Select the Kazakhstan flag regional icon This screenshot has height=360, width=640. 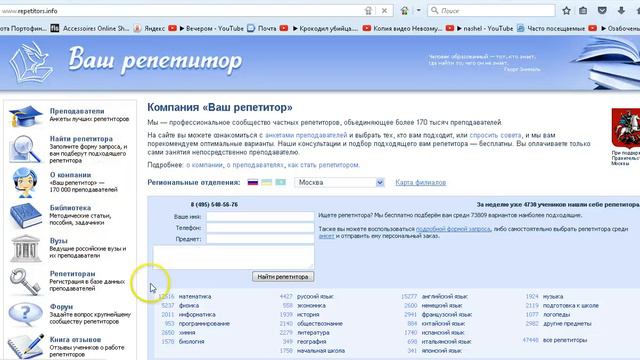click(280, 182)
